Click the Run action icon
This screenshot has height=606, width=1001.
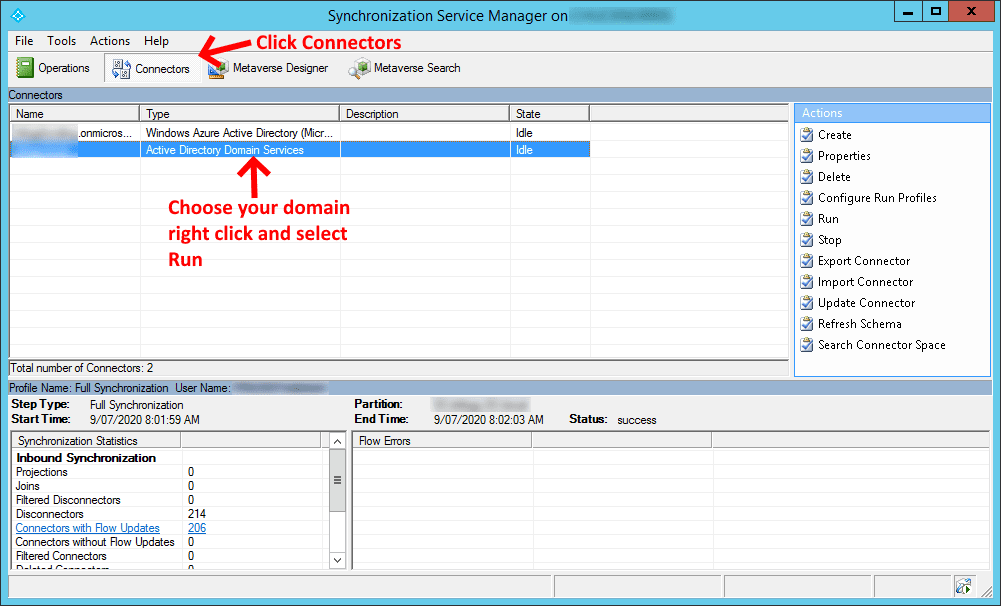[807, 219]
